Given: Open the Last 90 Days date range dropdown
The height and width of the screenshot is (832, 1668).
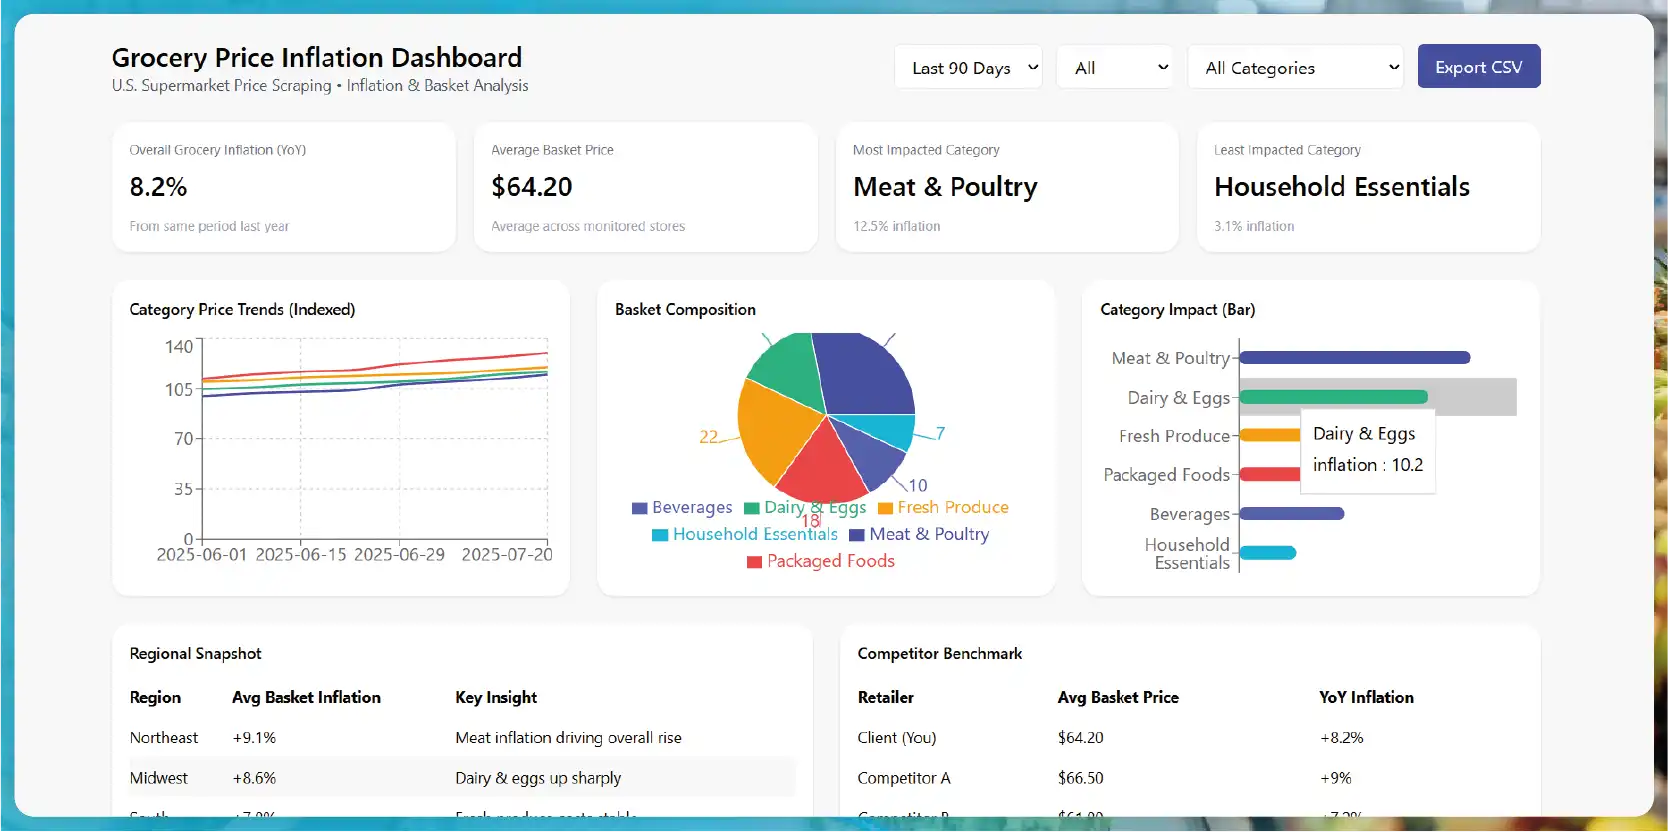Looking at the screenshot, I should click(x=968, y=67).
